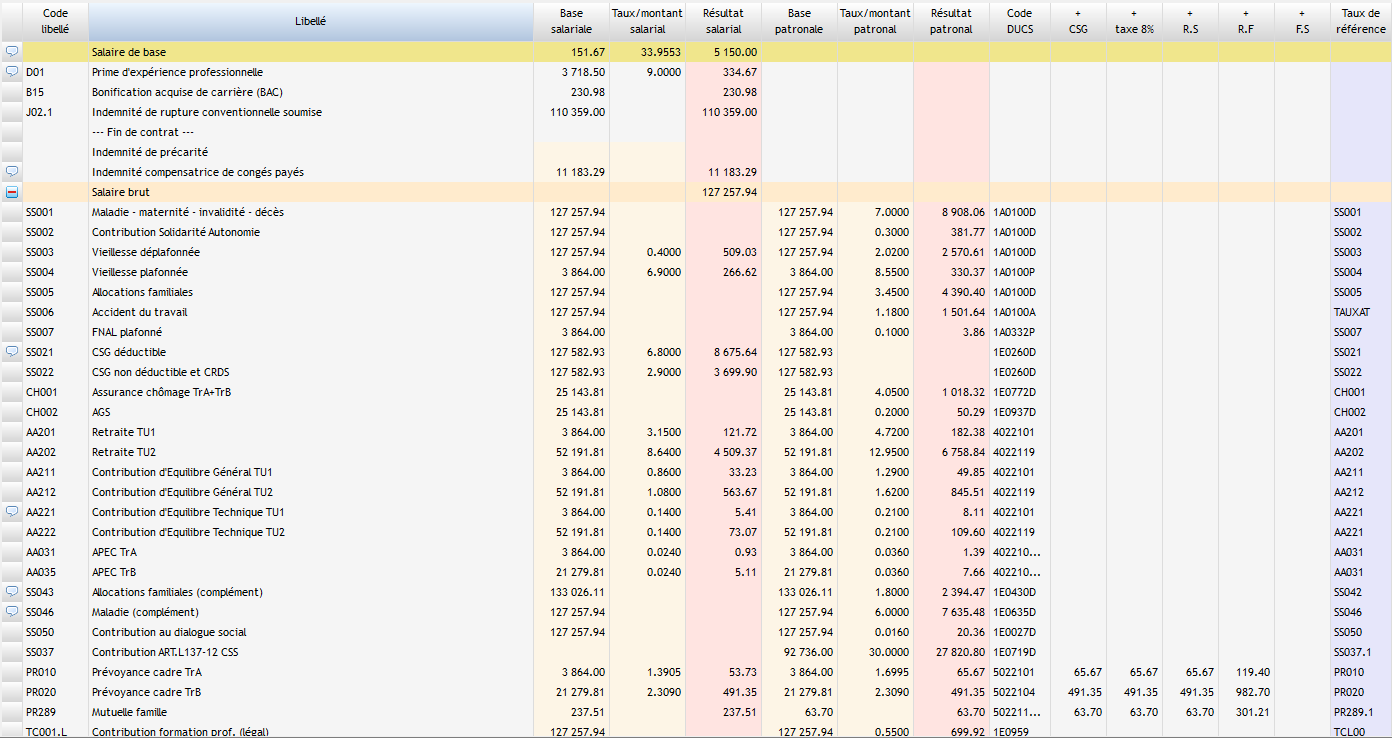This screenshot has width=1392, height=738.
Task: Click the + F.S column header
Action: (x=1302, y=21)
